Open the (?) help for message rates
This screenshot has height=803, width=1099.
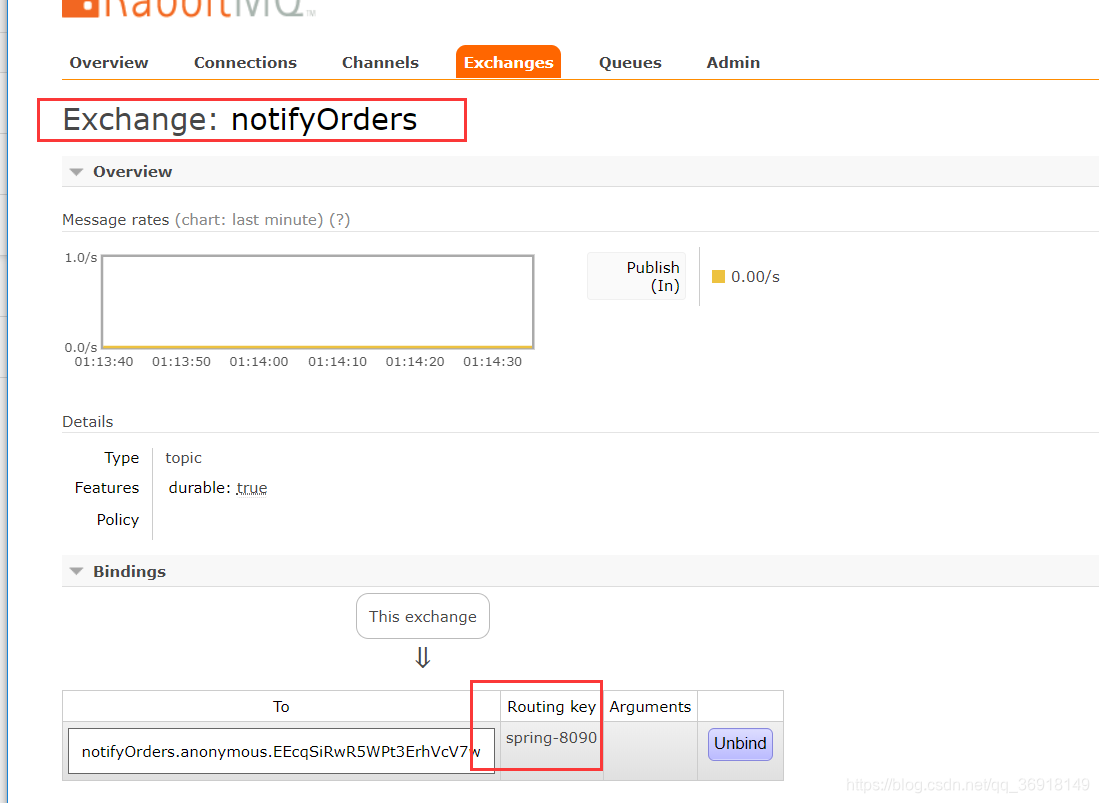coord(339,220)
